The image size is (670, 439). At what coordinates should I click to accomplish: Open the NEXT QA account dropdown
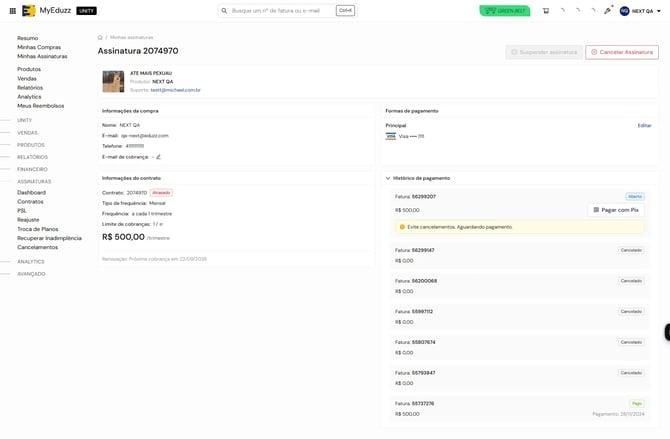click(x=640, y=11)
